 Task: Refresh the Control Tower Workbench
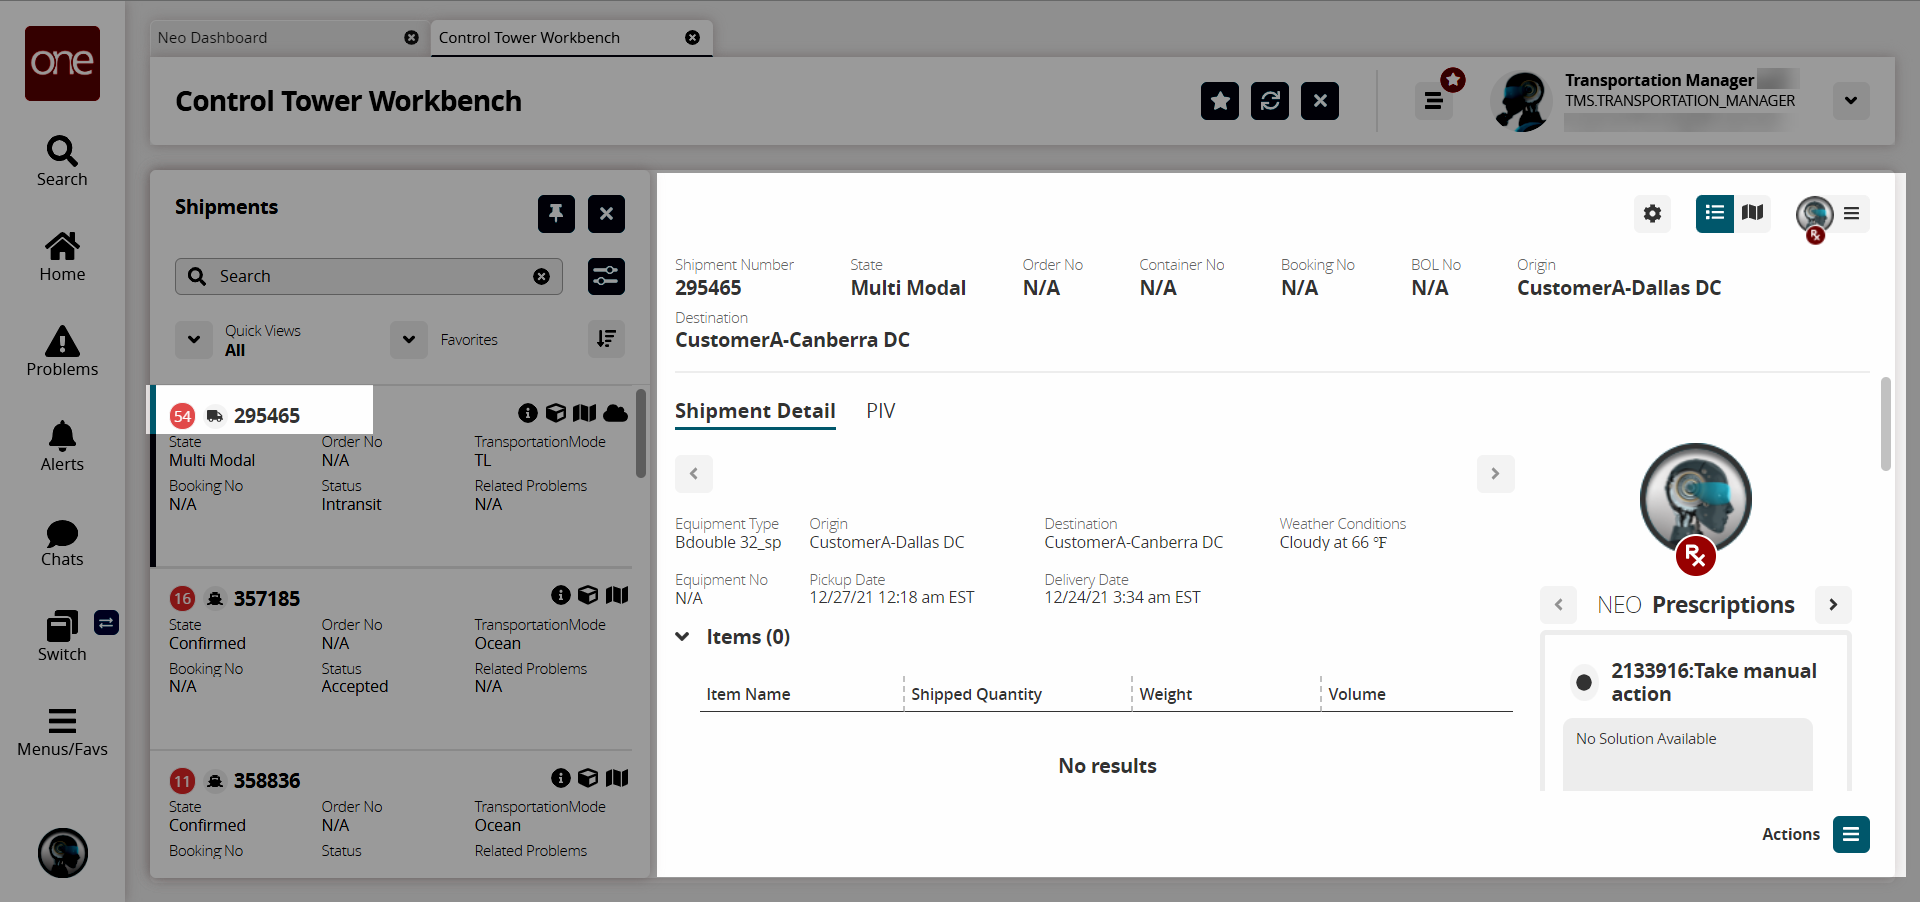1269,101
